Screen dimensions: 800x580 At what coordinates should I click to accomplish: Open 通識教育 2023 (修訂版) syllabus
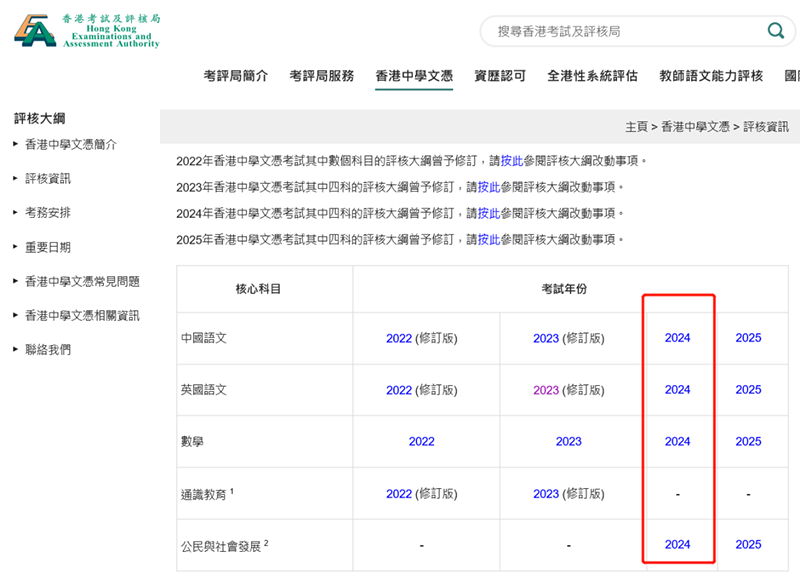coord(546,494)
